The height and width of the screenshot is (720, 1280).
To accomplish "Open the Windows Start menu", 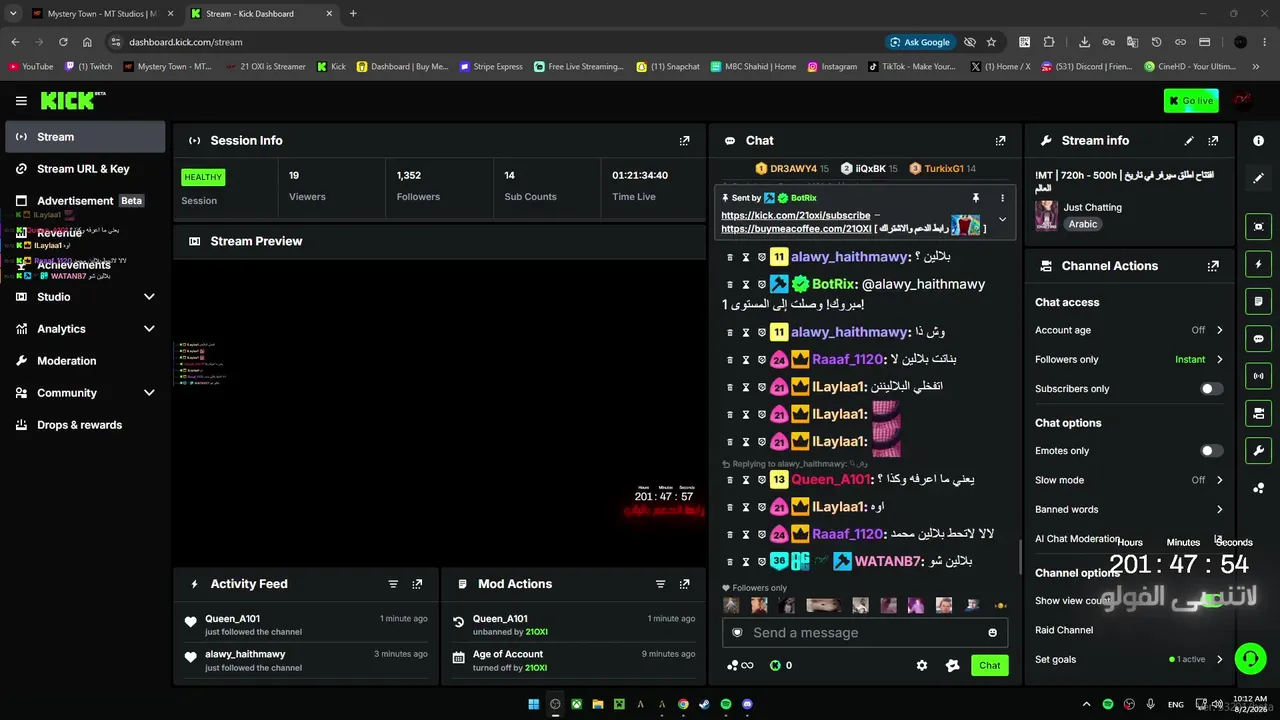I will 534,704.
